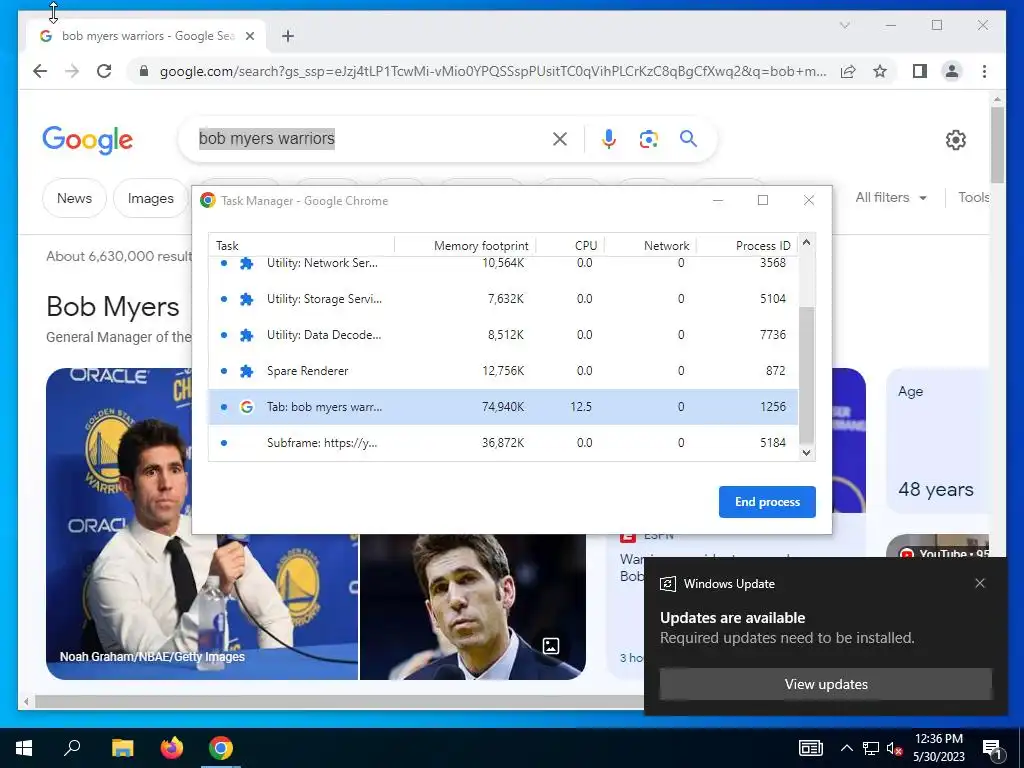
Task: Open File Explorer from taskbar
Action: [122, 748]
